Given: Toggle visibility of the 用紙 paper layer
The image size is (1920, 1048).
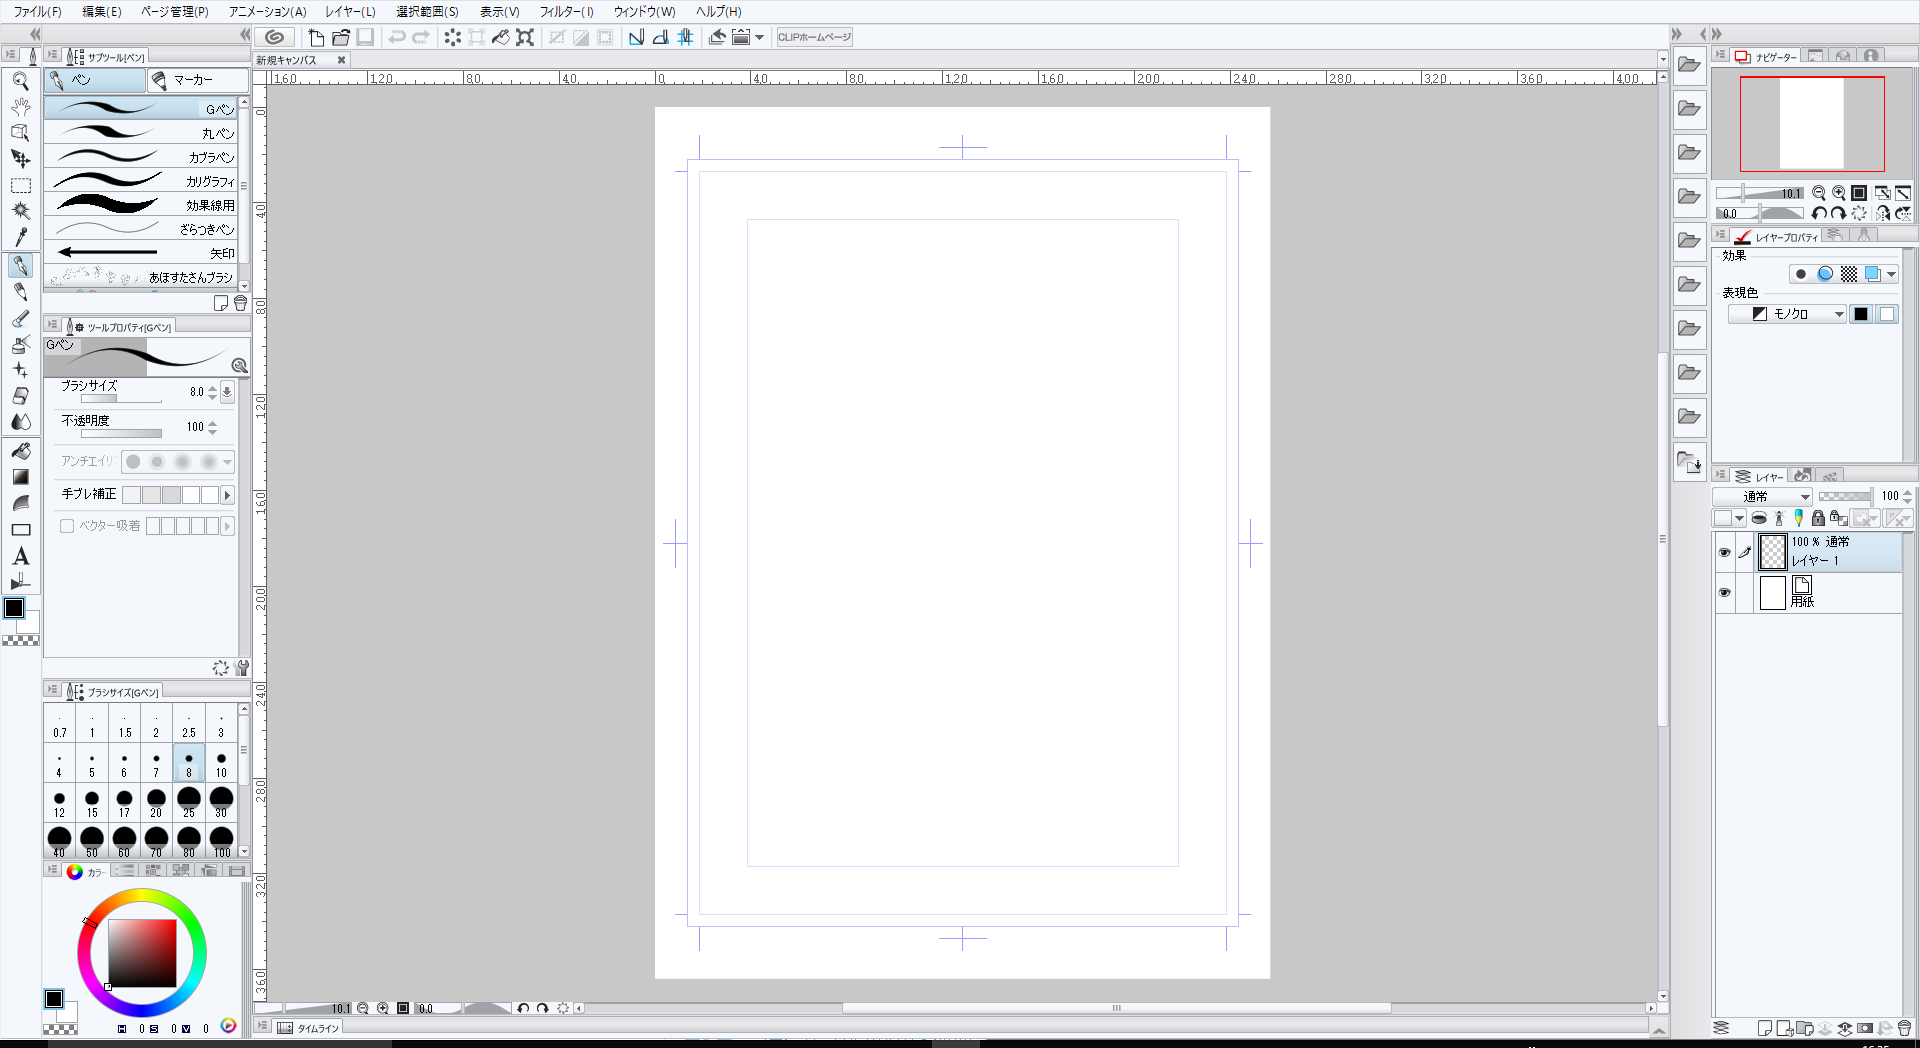Looking at the screenshot, I should [1724, 592].
